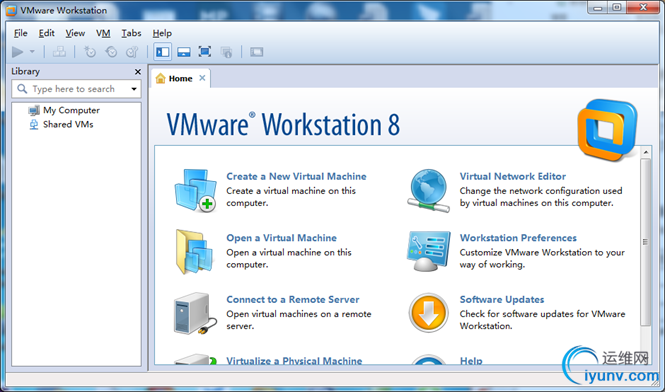Click the Workstation Preferences monitor icon
This screenshot has width=665, height=392.
(428, 251)
